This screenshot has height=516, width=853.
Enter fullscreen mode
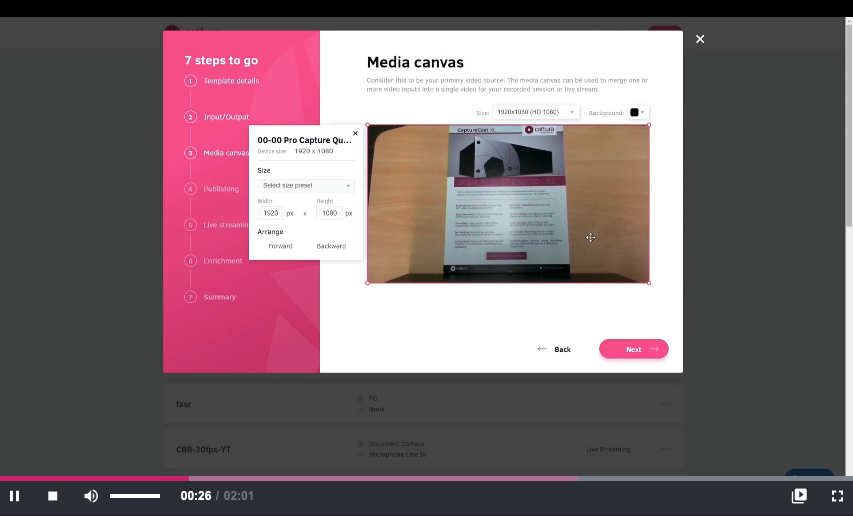(x=837, y=495)
